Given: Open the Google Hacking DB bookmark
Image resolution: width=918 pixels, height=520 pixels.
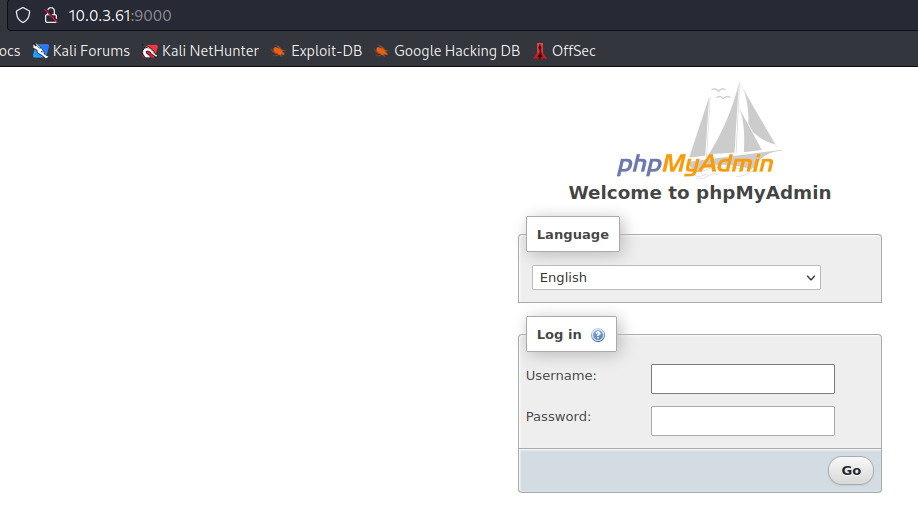Looking at the screenshot, I should tap(447, 51).
